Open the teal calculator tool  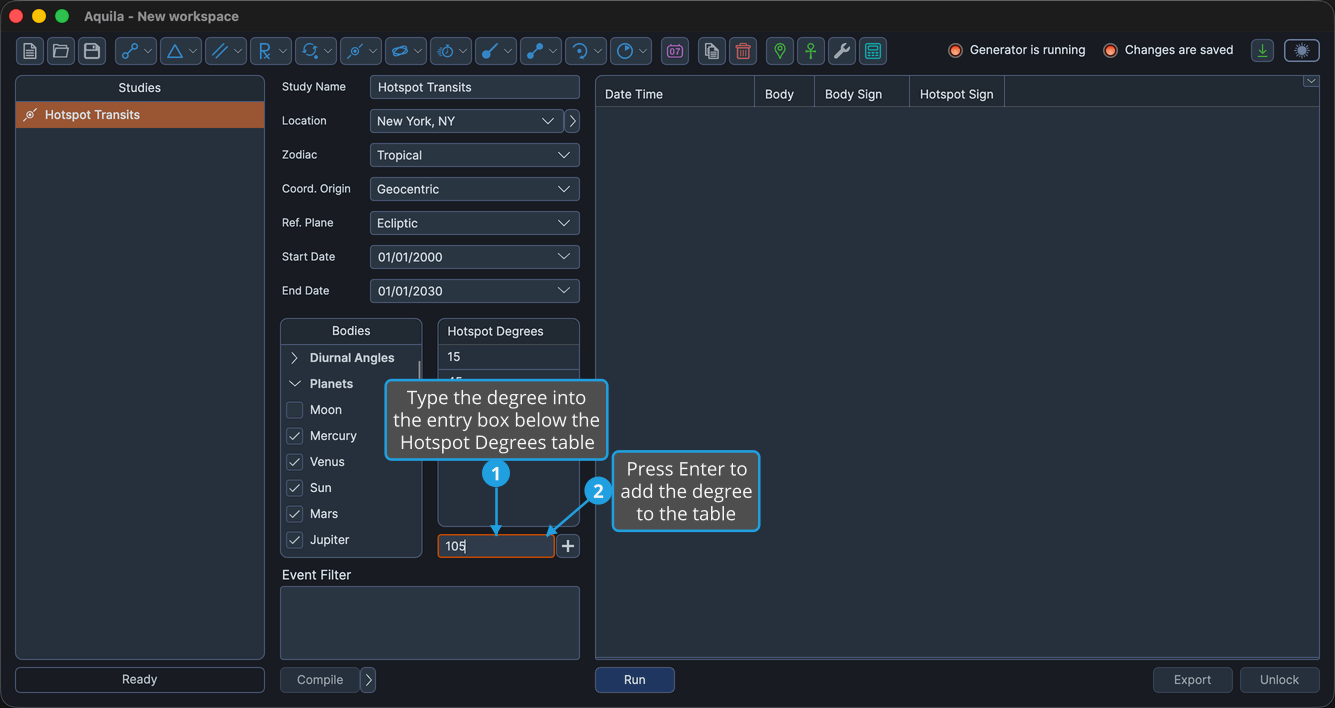tap(873, 51)
